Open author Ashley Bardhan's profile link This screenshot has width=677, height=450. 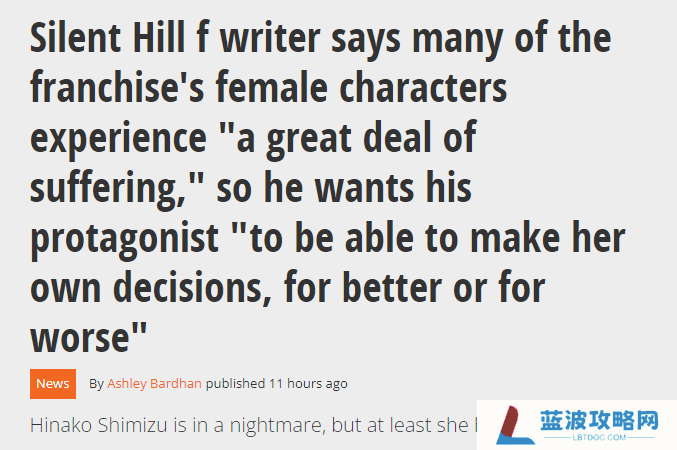tap(154, 383)
